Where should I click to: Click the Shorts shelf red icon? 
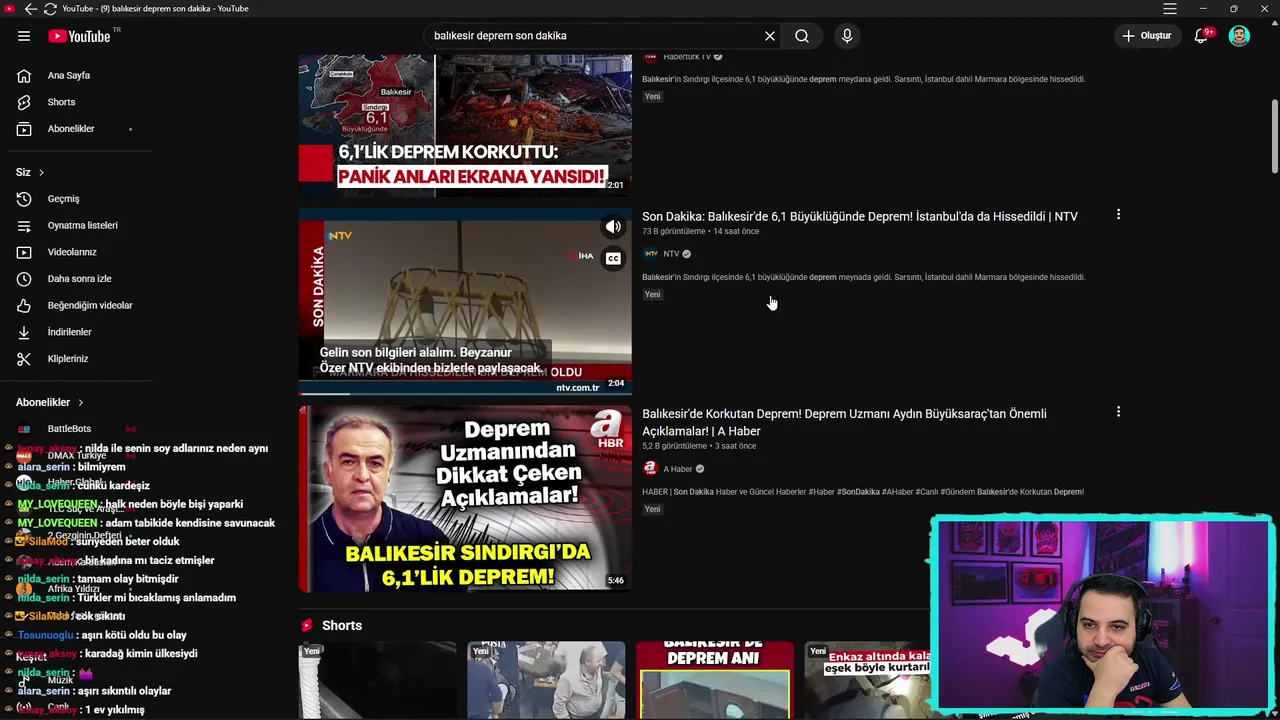307,625
